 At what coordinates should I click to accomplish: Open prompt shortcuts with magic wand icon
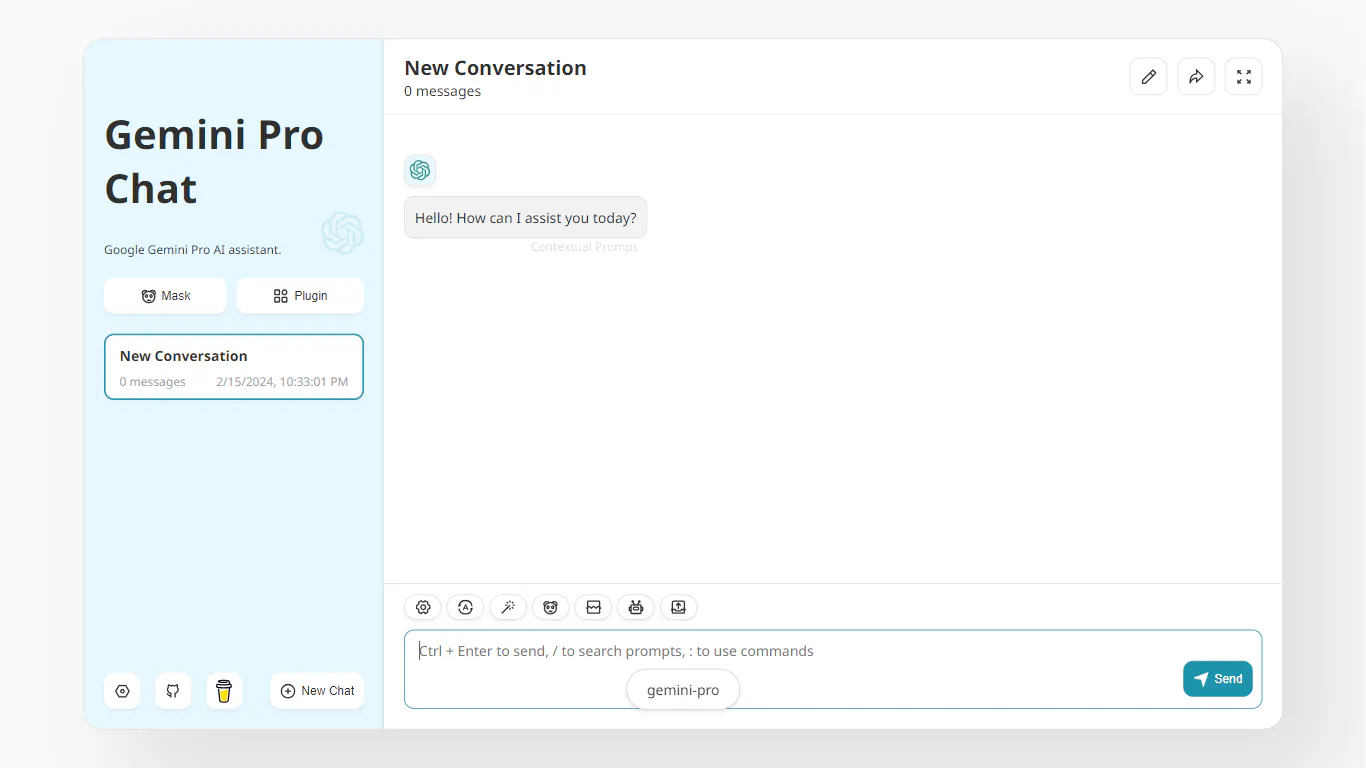pyautogui.click(x=508, y=607)
